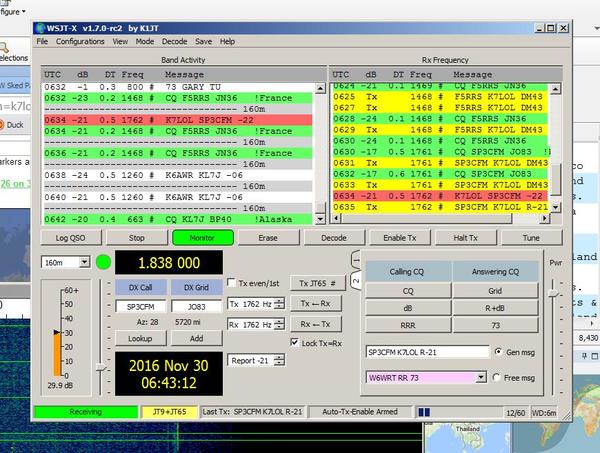Click Band Activity scrollbar down arrow
600x453 pixels.
(x=320, y=219)
